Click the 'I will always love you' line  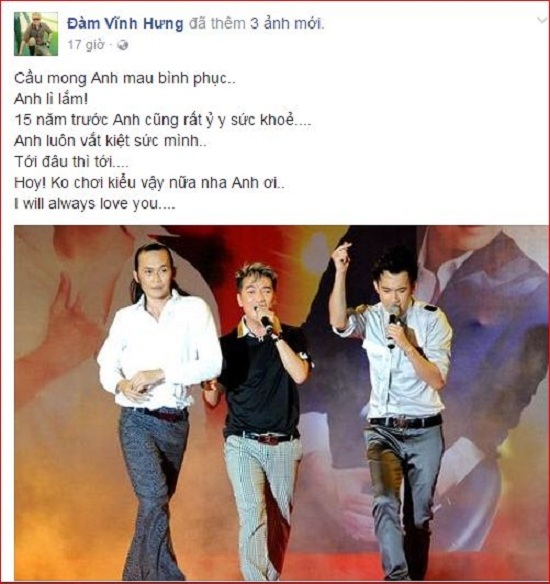(95, 204)
